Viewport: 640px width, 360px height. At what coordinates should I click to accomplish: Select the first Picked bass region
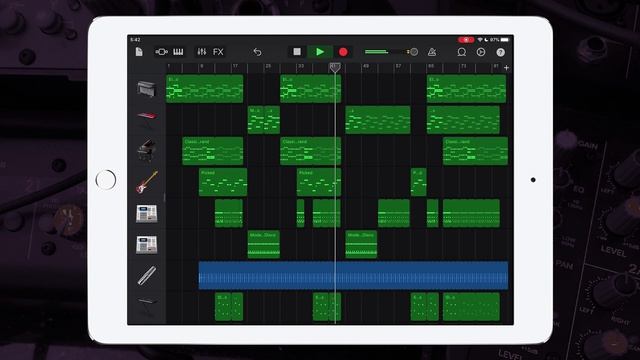coord(223,182)
